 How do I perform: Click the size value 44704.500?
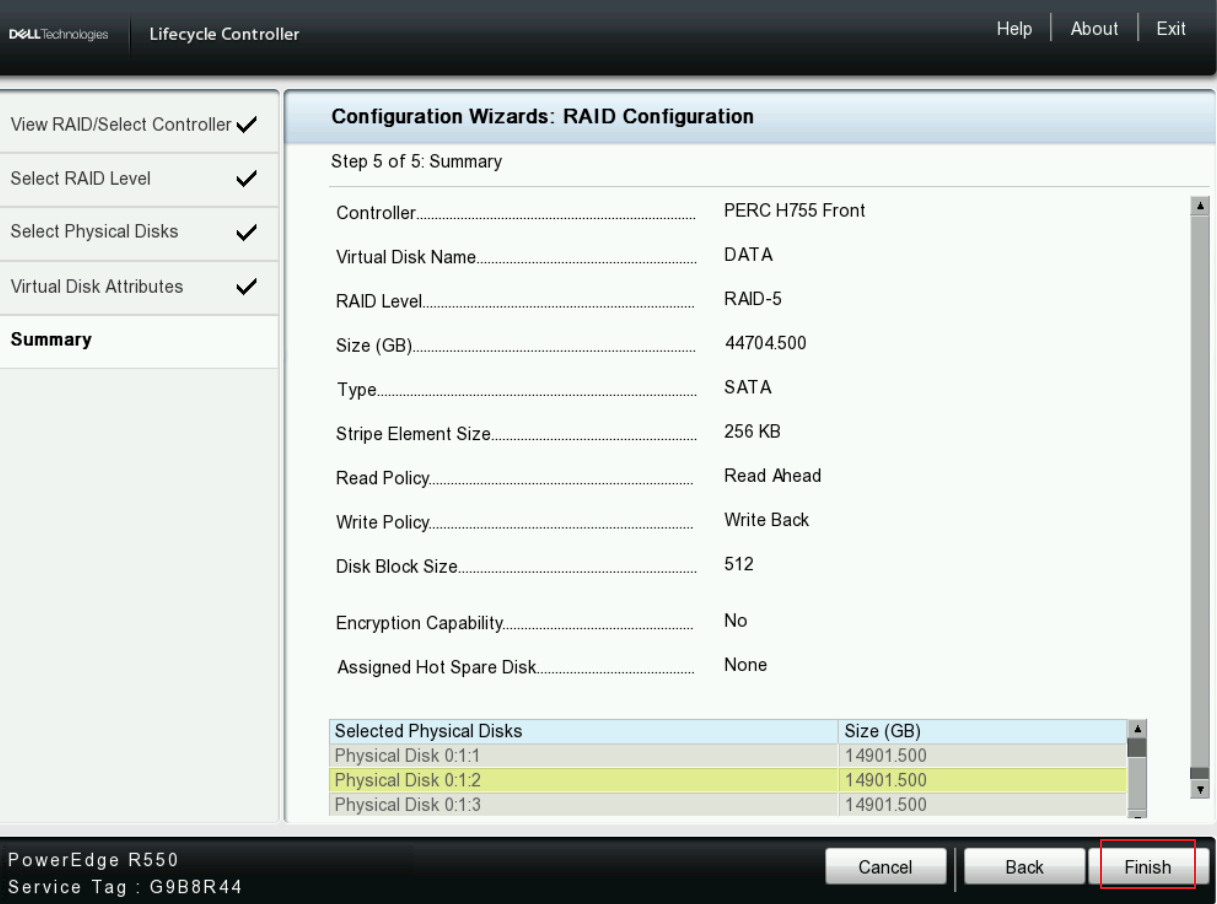pyautogui.click(x=765, y=343)
